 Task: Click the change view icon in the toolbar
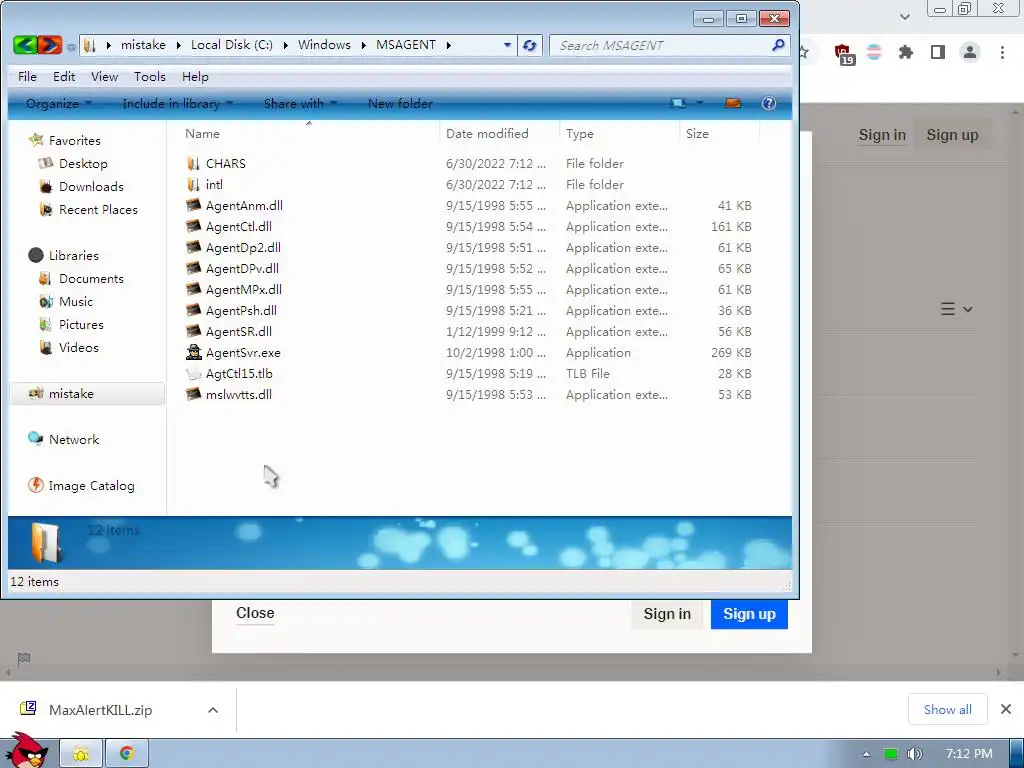679,103
